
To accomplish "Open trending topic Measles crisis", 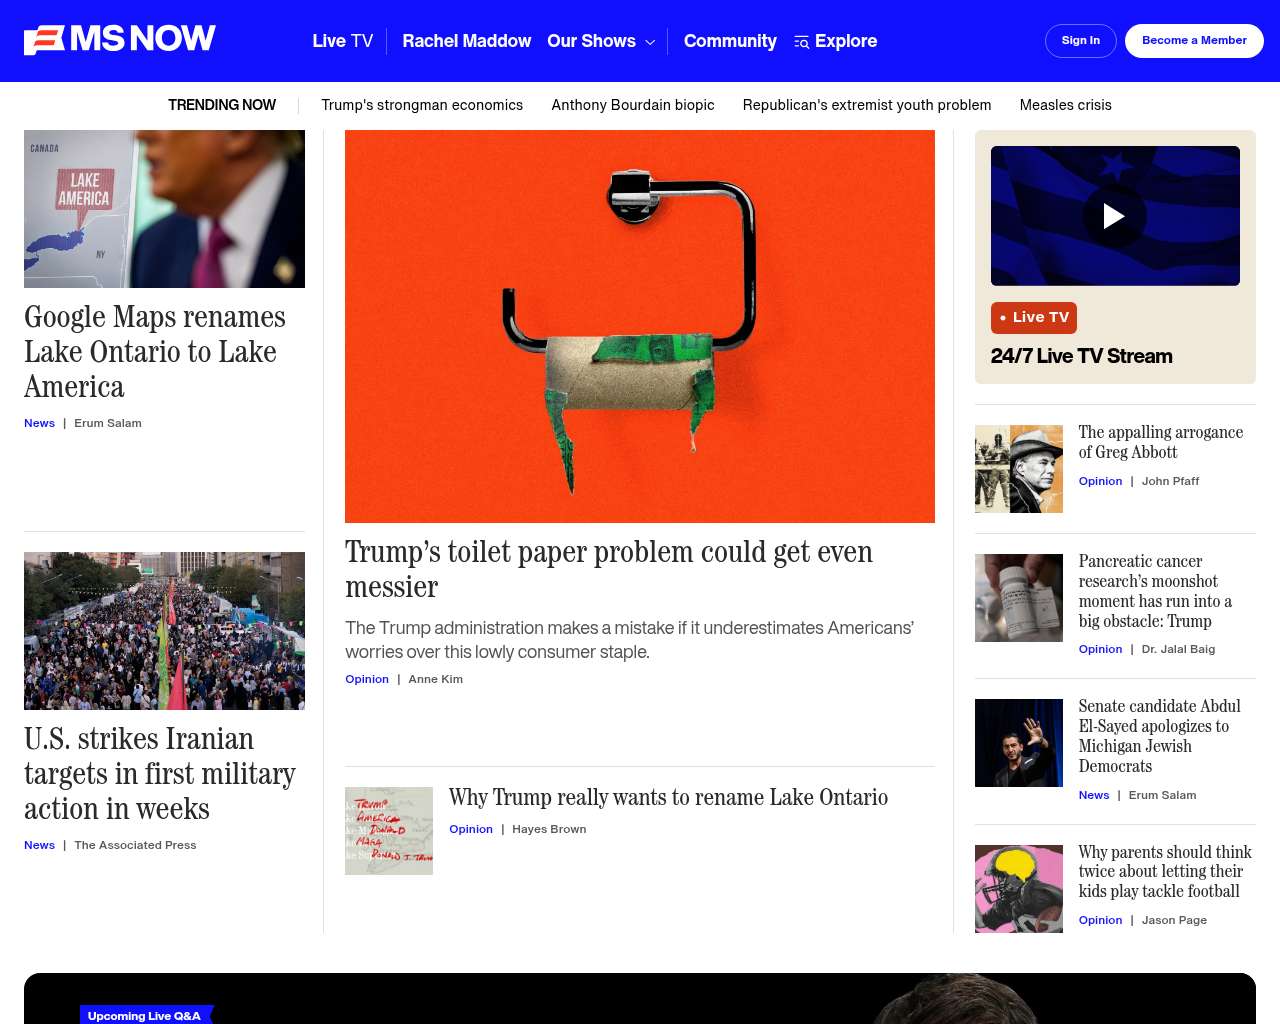I will 1065,105.
